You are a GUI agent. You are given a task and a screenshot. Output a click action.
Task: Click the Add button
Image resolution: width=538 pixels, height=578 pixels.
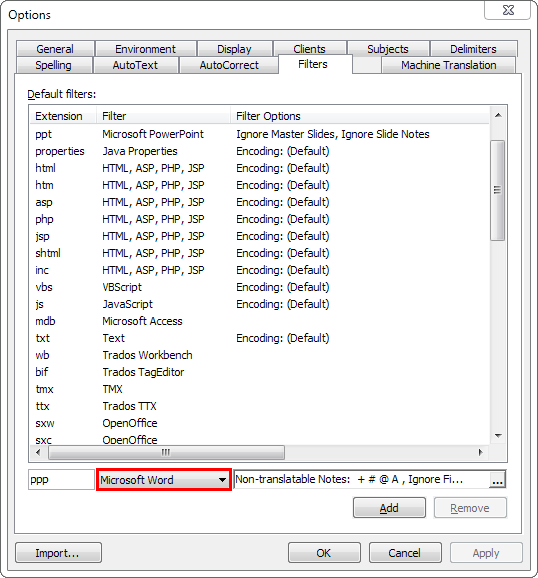[x=389, y=508]
